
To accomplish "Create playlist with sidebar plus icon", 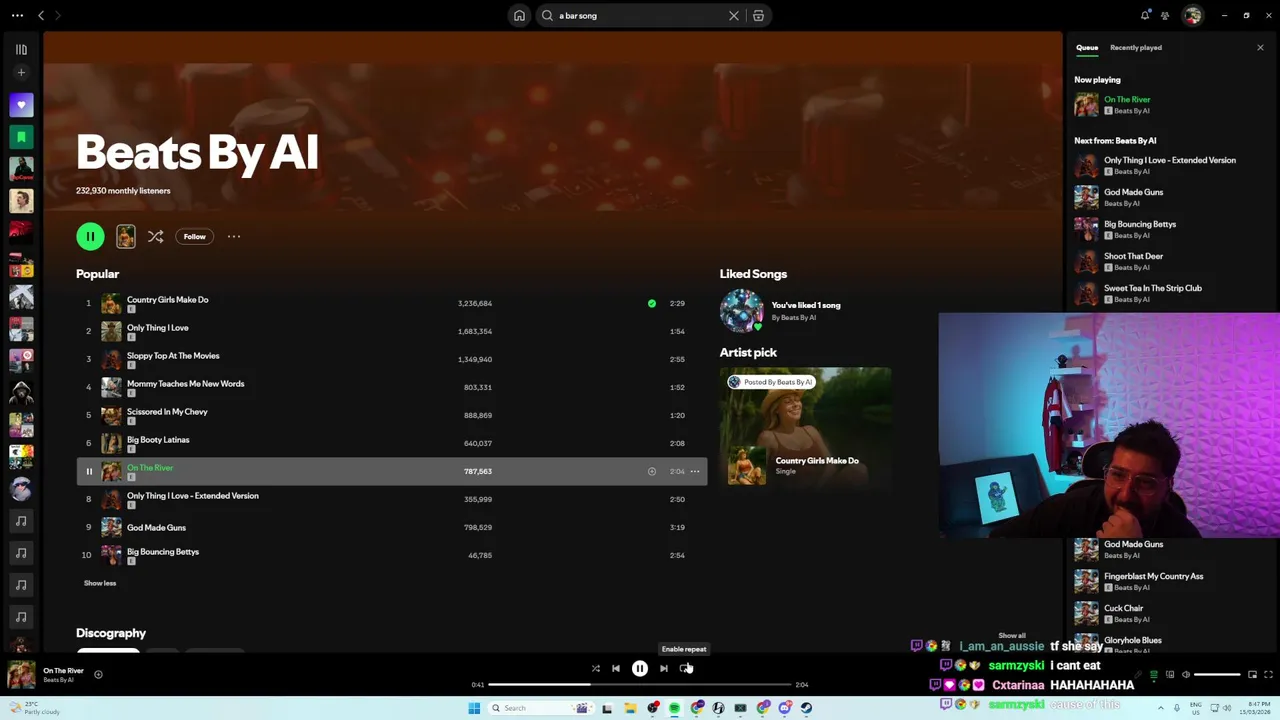I will tap(21, 73).
